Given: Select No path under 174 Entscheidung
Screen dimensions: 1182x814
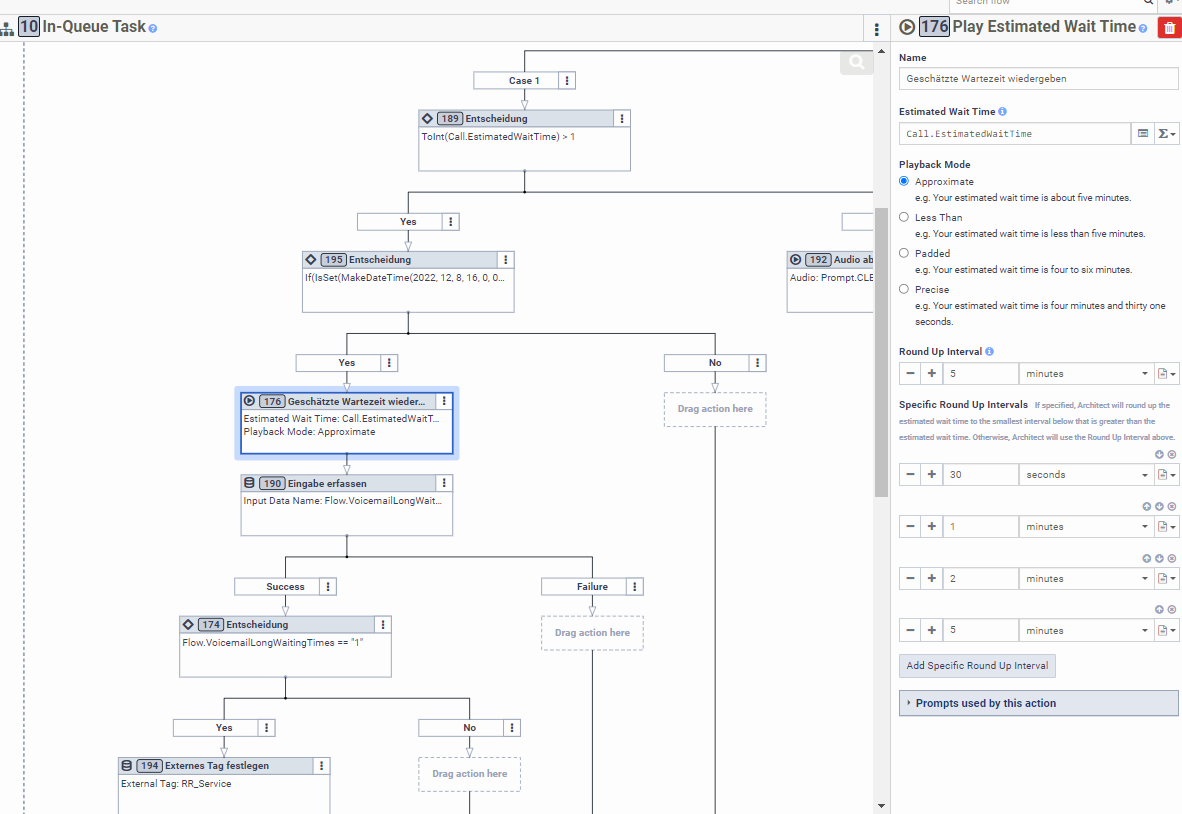Looking at the screenshot, I should click(469, 727).
